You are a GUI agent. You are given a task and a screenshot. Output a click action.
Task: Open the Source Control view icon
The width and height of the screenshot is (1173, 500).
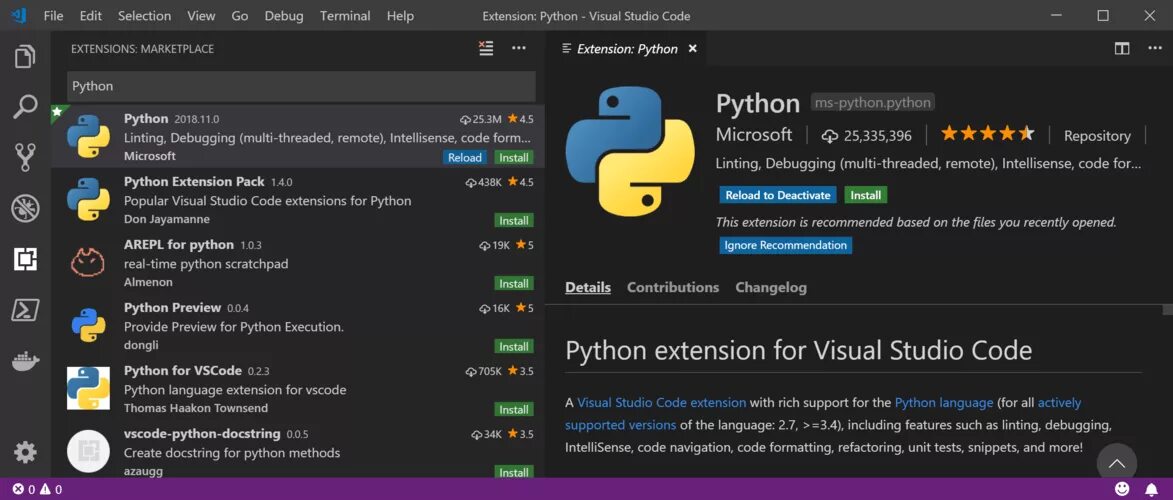tap(25, 158)
